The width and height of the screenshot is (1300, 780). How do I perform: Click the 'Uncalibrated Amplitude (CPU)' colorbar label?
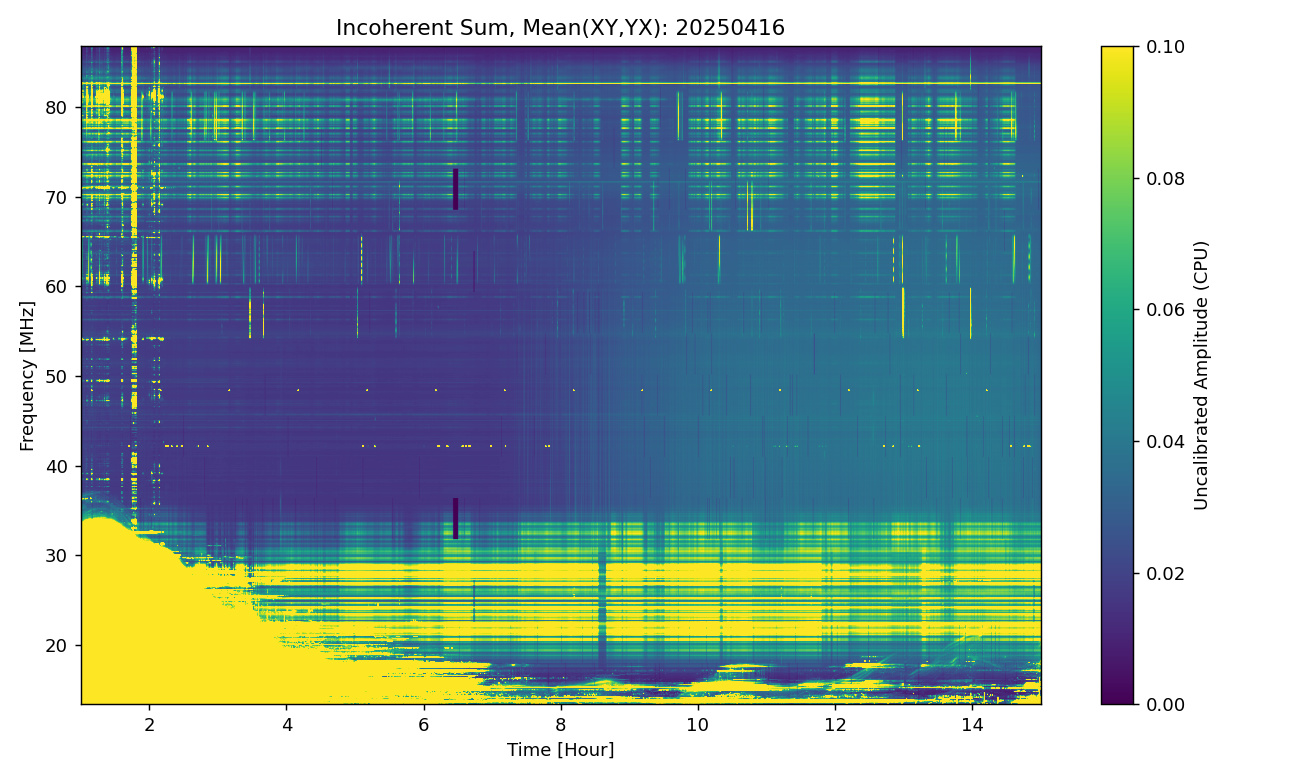click(1202, 375)
